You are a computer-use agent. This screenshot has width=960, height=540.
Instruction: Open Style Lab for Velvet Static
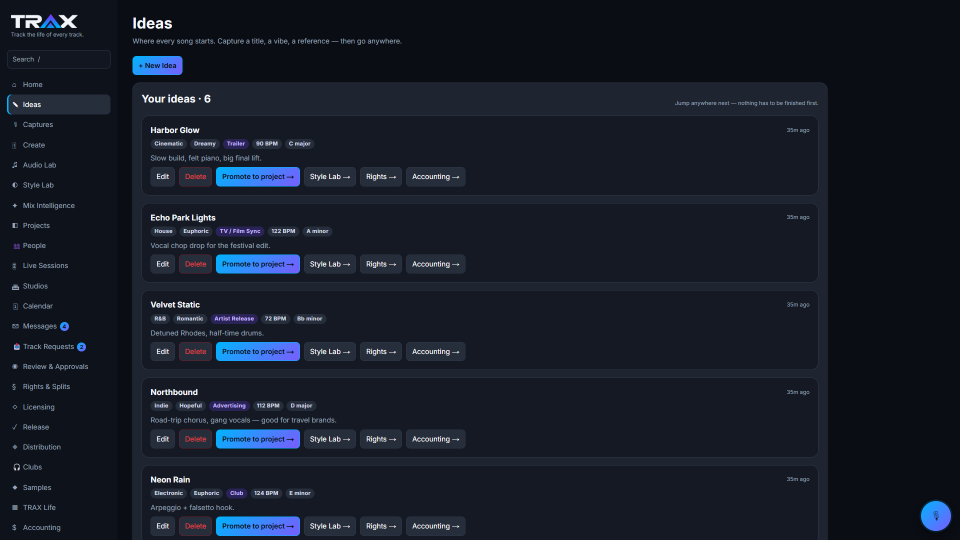pos(330,351)
